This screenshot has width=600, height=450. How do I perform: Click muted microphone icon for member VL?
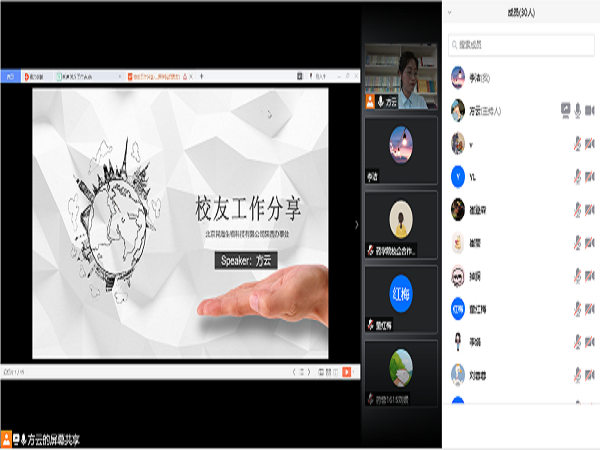point(579,177)
